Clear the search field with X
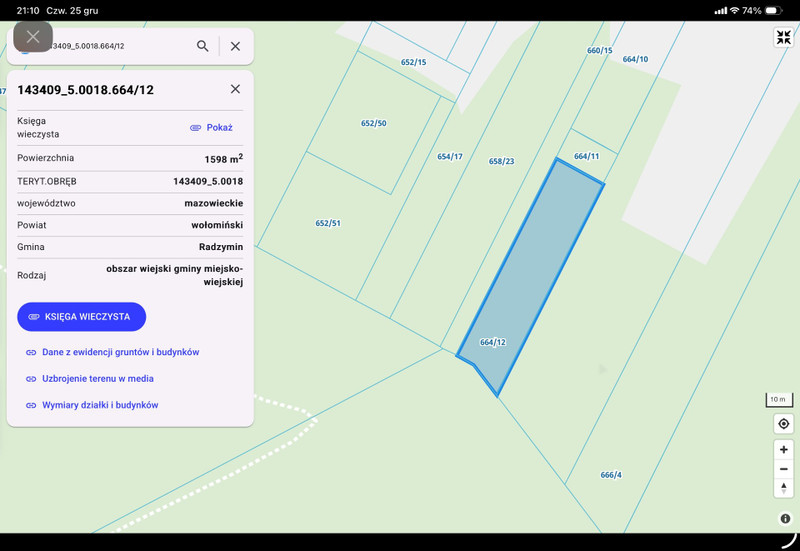 coord(235,46)
